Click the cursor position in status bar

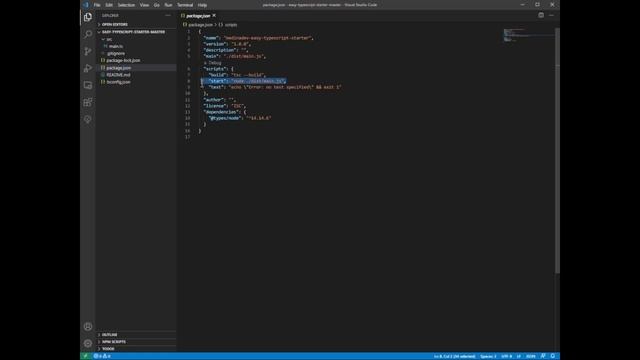tap(454, 356)
